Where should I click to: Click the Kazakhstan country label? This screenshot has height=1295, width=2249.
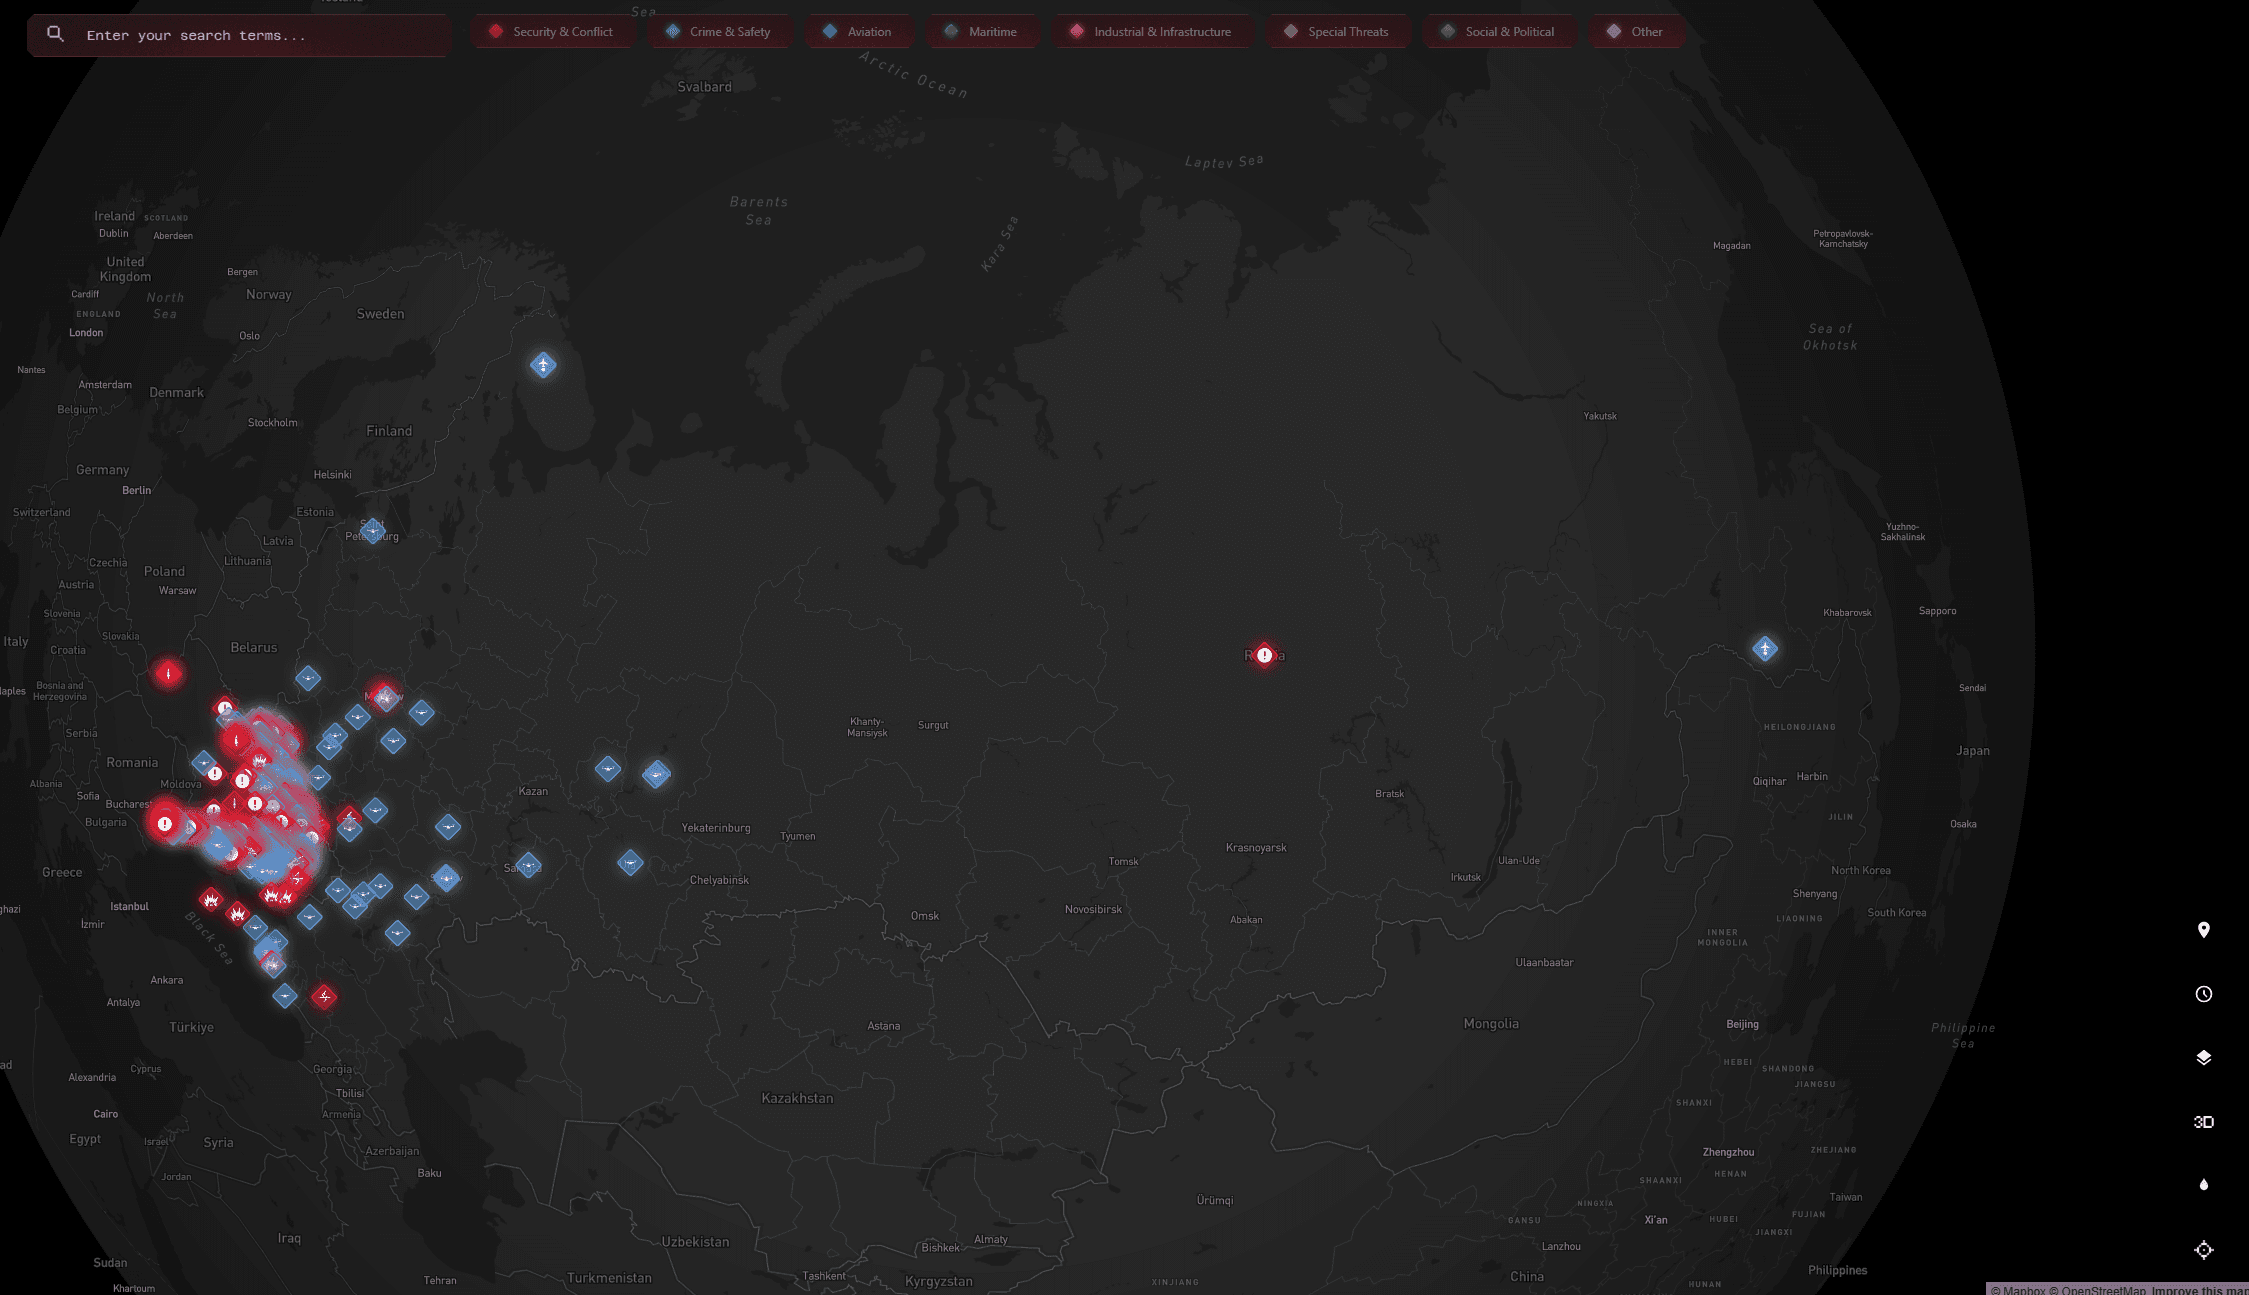click(x=797, y=1098)
